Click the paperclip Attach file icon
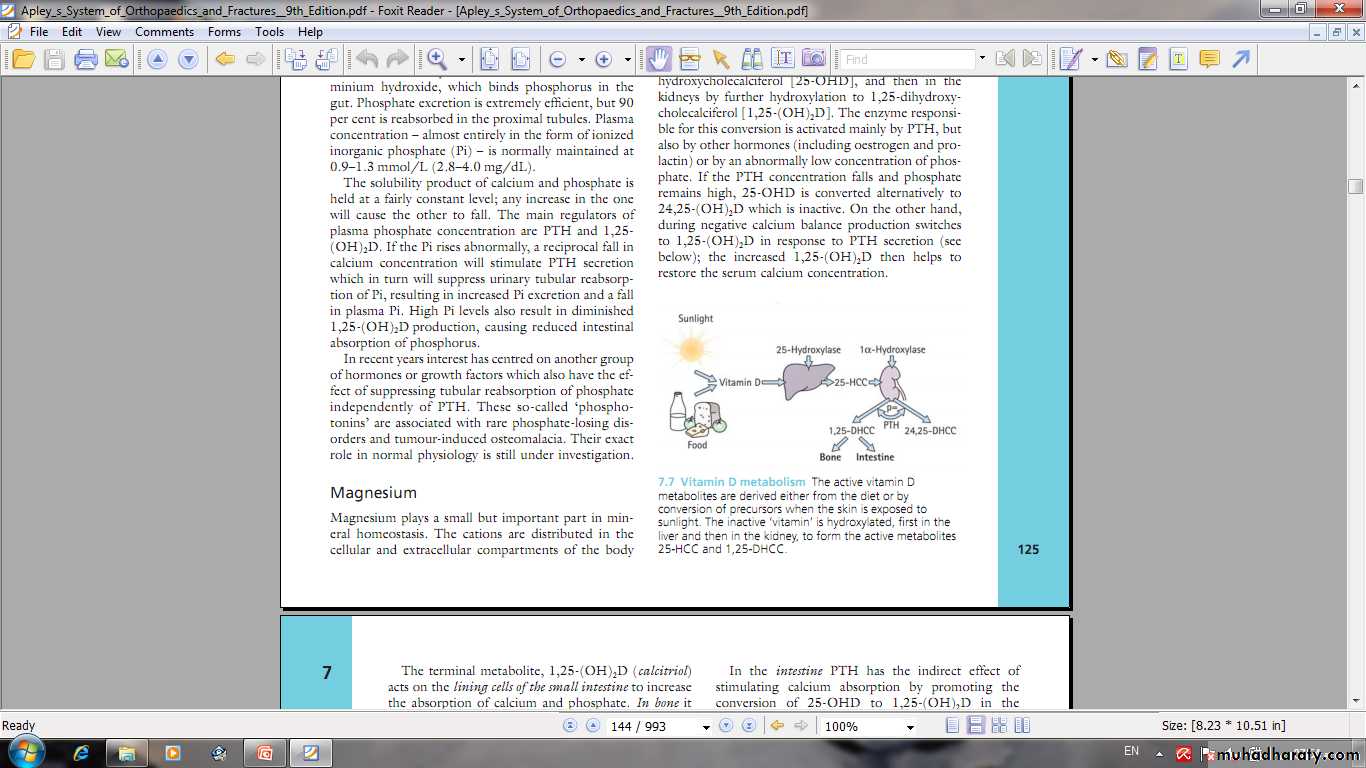This screenshot has height=768, width=1366. coord(1117,59)
